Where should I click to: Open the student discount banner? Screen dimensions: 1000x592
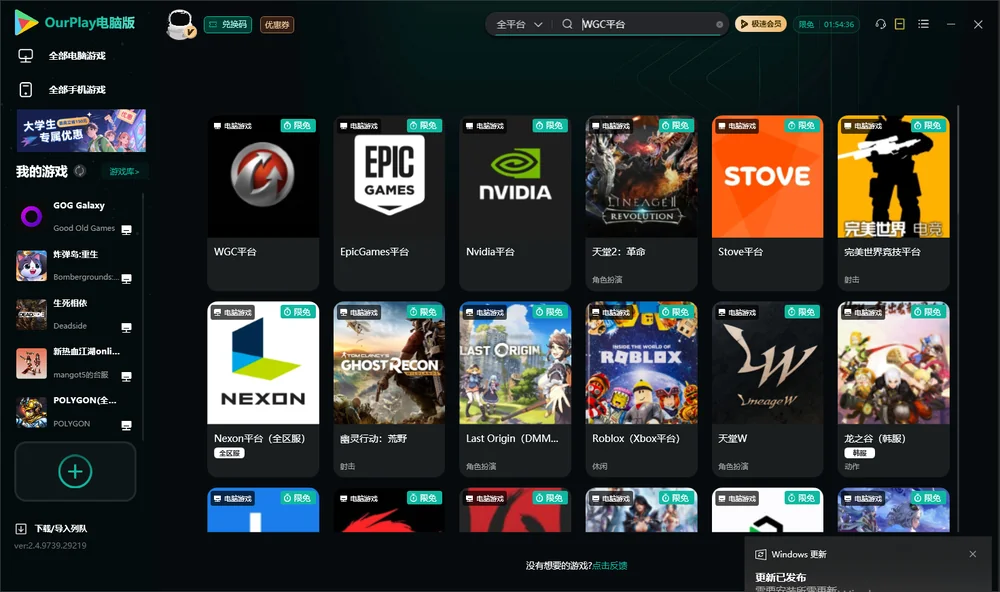[82, 131]
